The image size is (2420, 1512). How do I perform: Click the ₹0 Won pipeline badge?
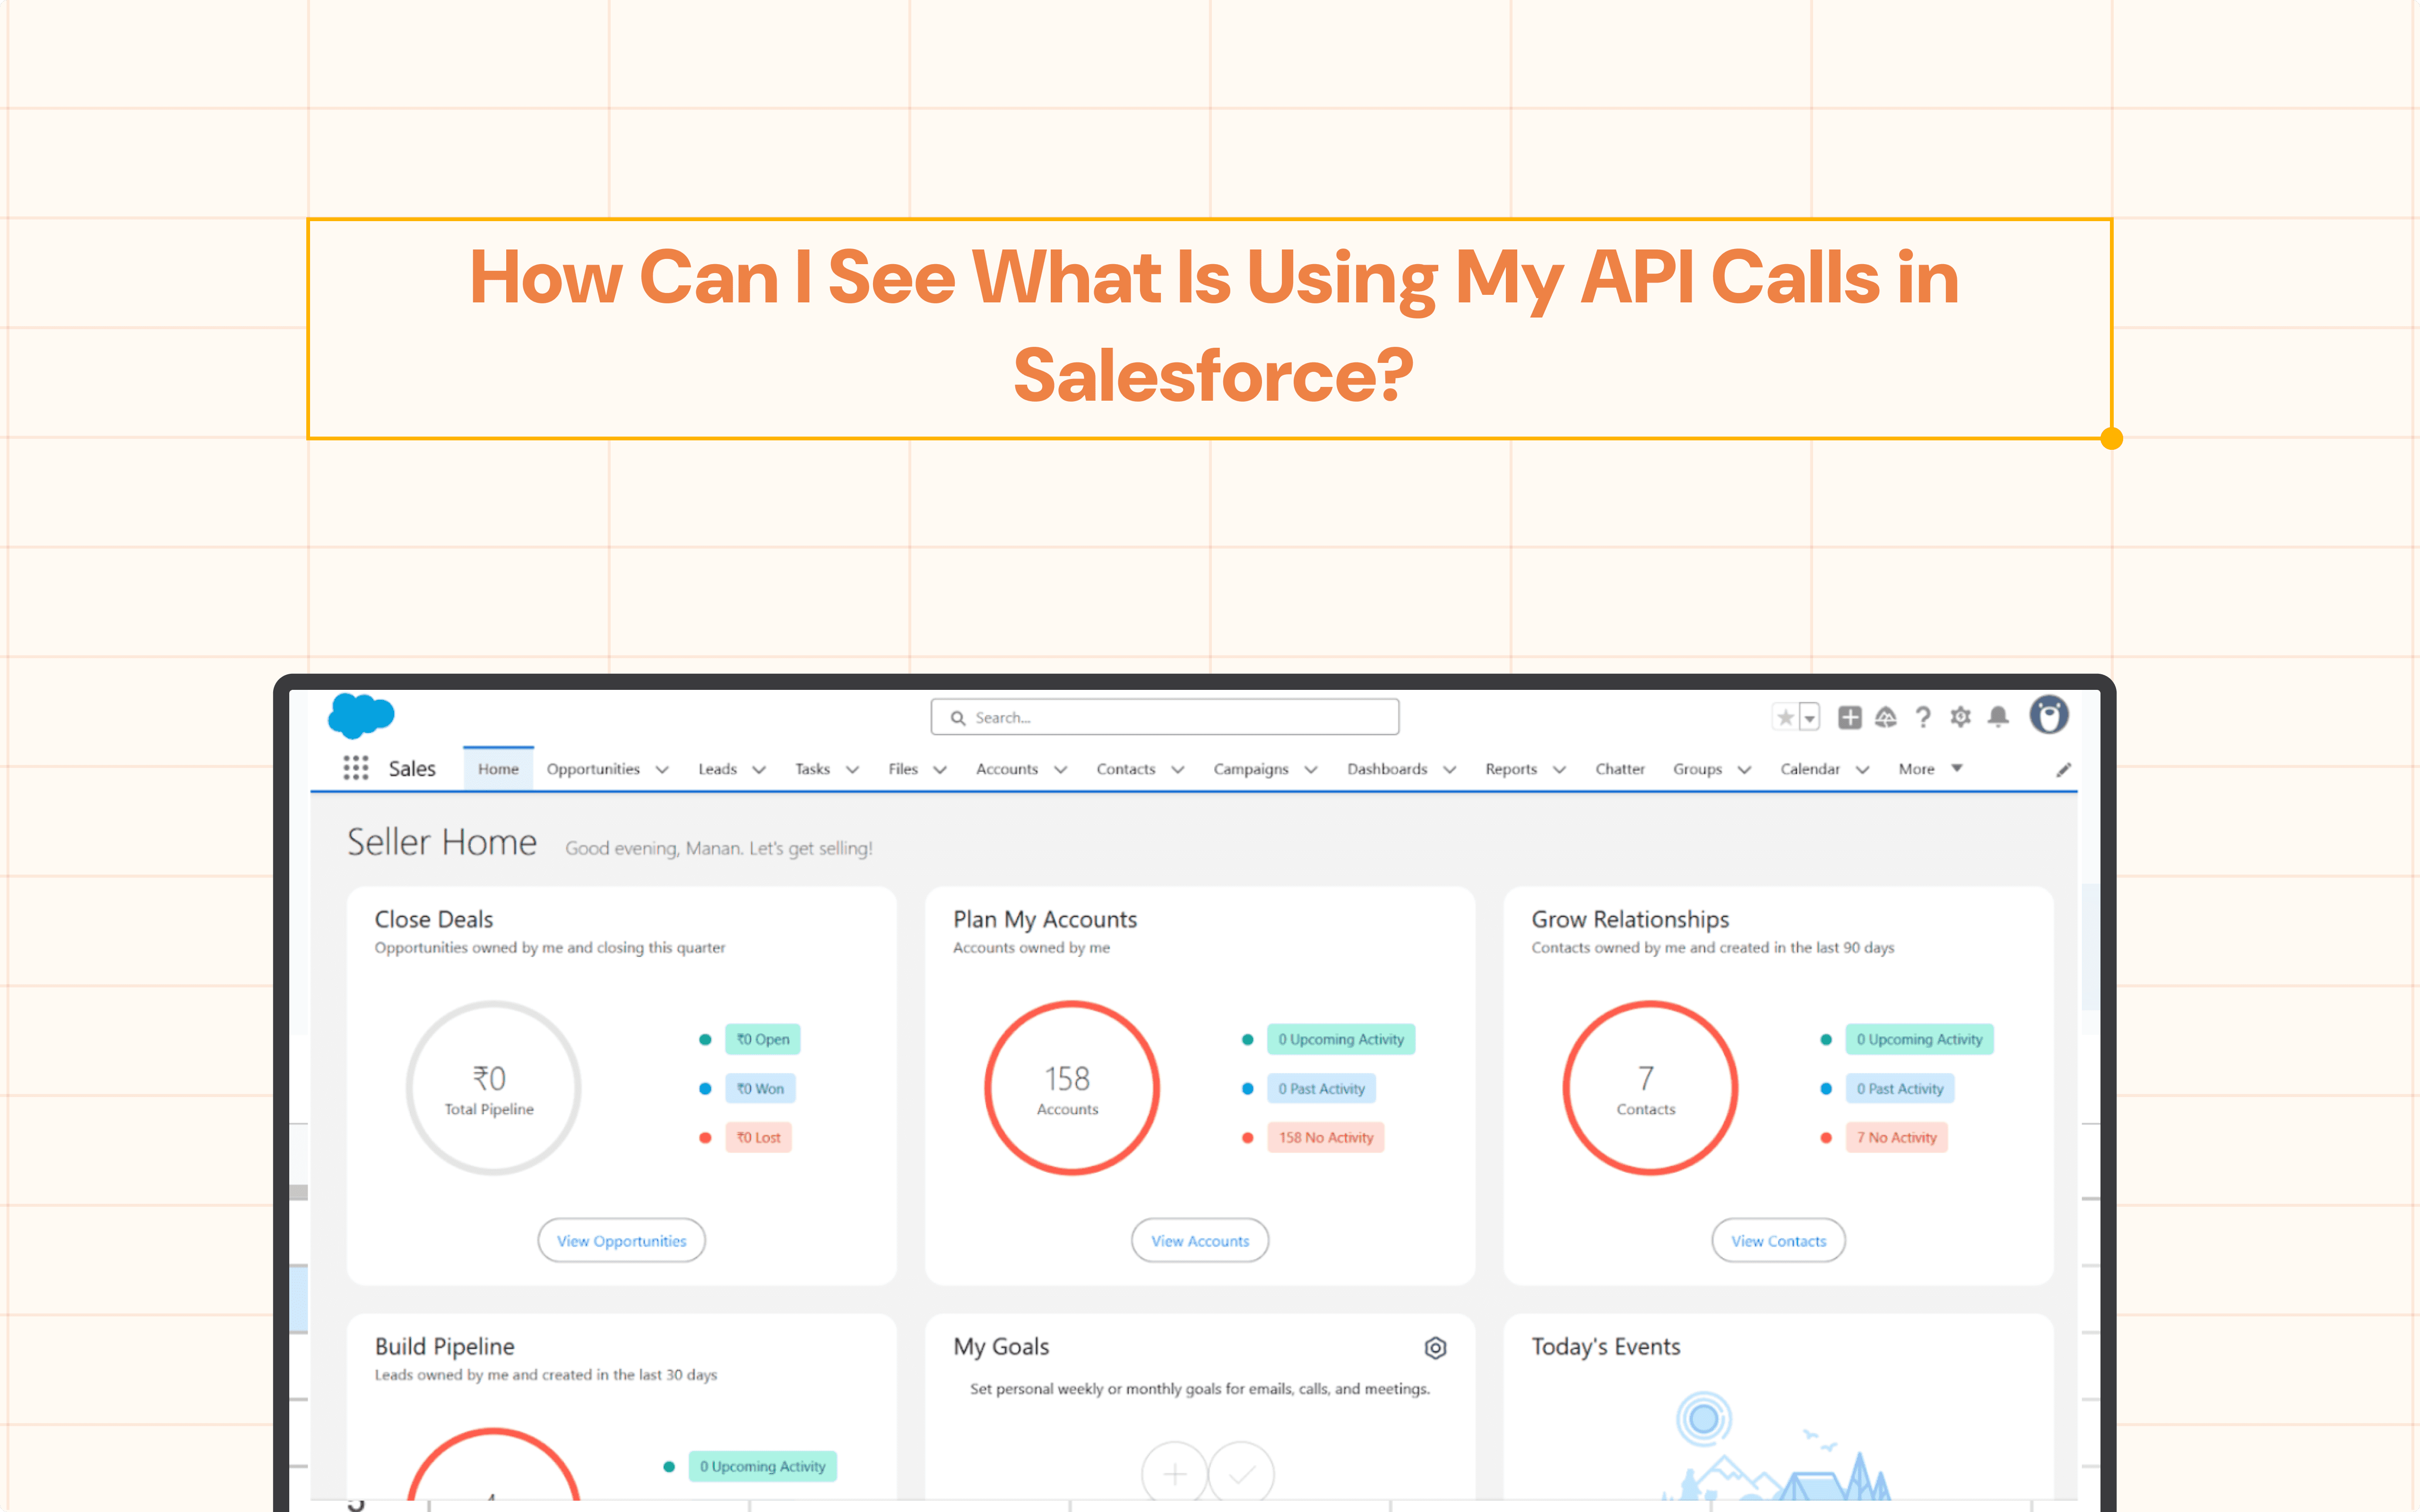(x=760, y=1088)
